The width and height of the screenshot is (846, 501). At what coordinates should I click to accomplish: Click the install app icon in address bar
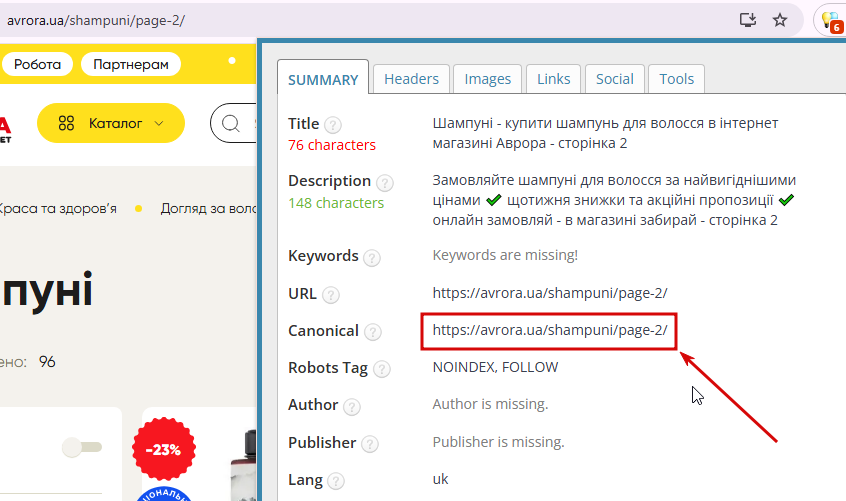[747, 20]
